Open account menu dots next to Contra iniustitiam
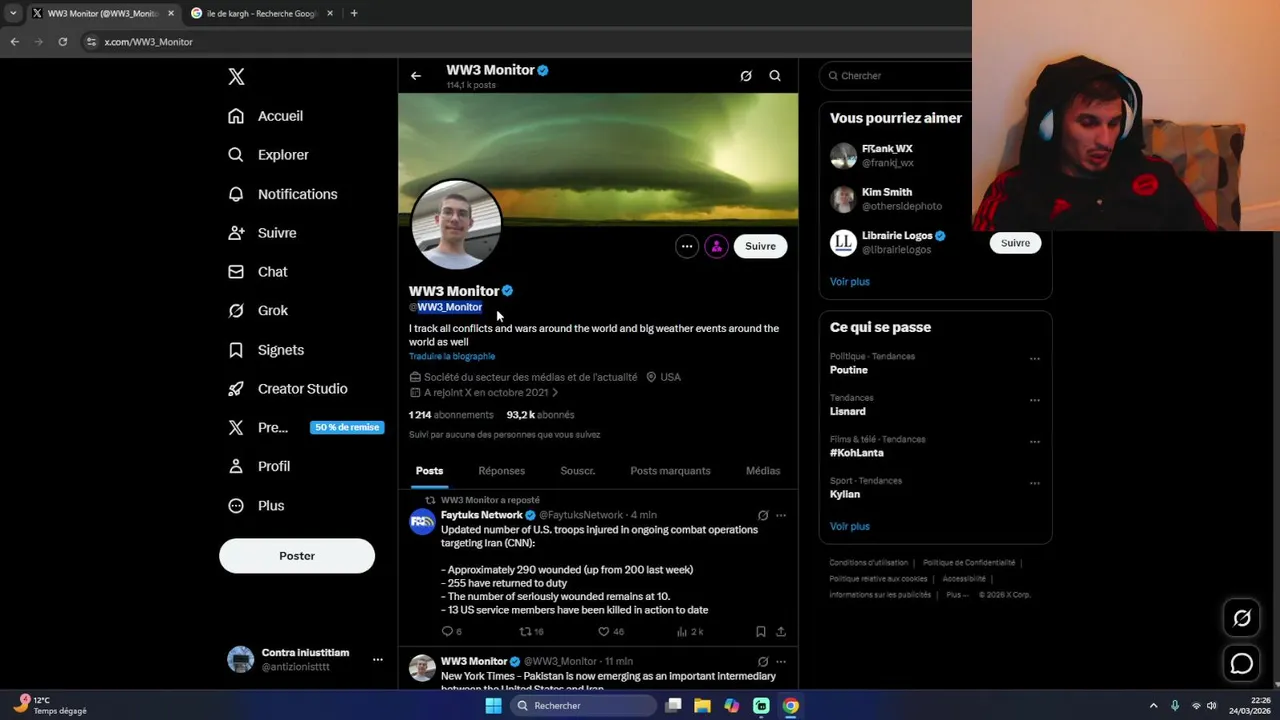 coord(378,660)
